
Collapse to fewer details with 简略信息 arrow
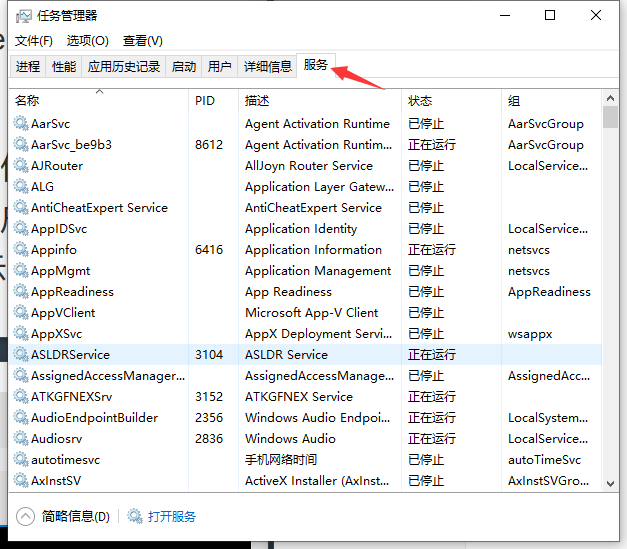click(x=25, y=517)
